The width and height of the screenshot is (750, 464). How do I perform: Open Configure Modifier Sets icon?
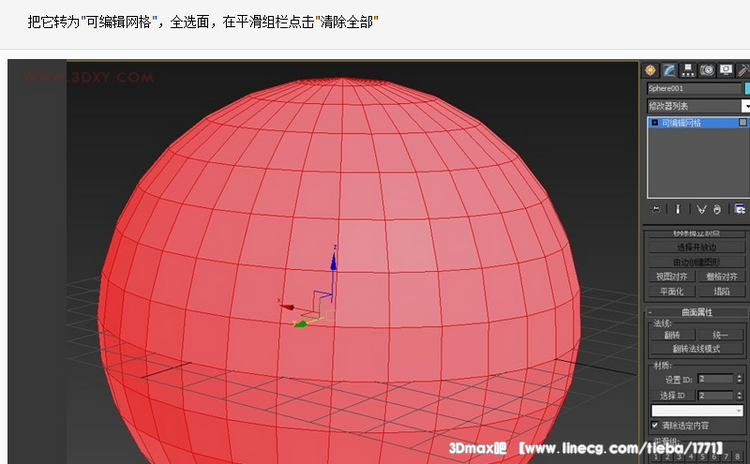point(740,209)
